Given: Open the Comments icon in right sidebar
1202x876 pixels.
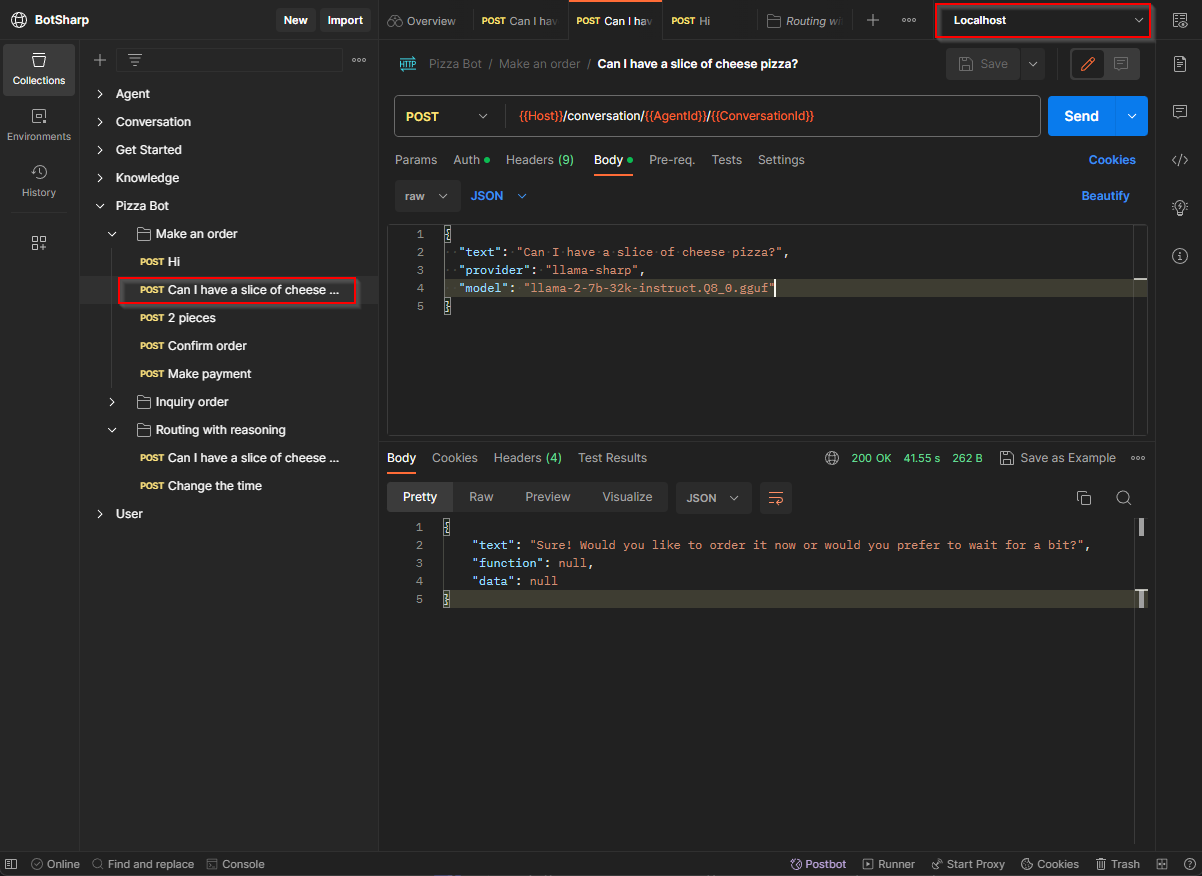Looking at the screenshot, I should click(x=1180, y=111).
